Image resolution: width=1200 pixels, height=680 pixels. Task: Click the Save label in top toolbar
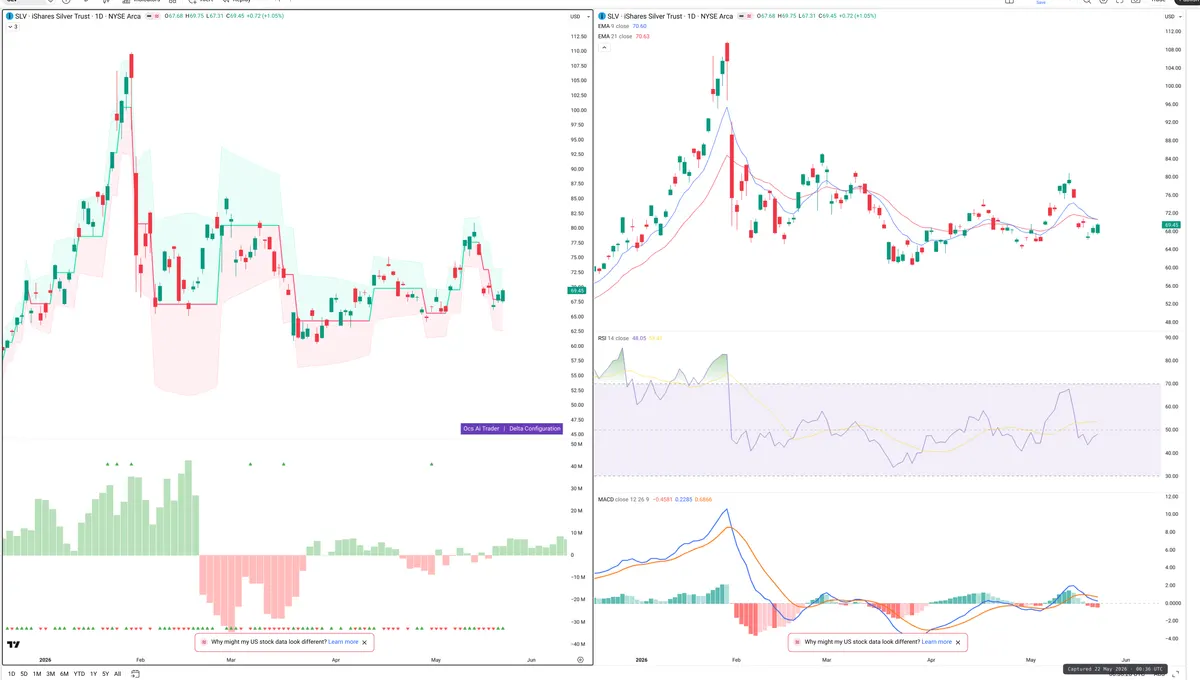[x=1041, y=3]
